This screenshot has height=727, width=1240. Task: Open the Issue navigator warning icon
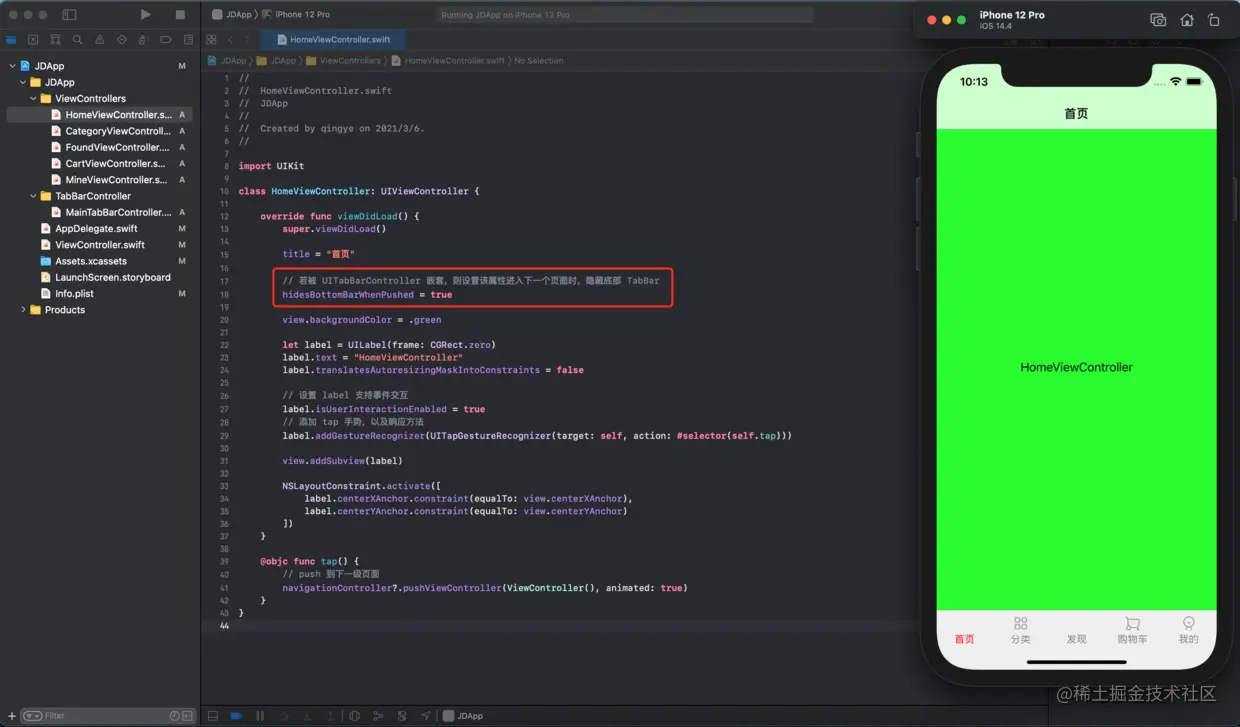[x=100, y=40]
